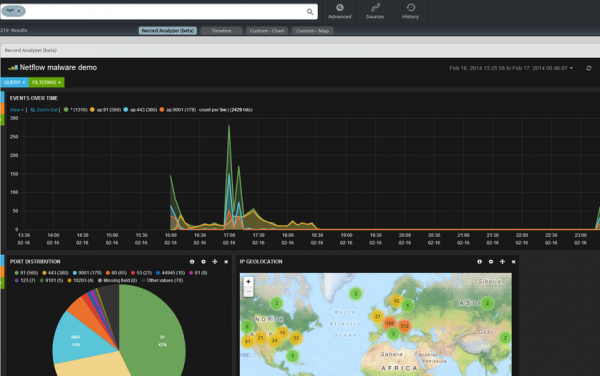Open the Sources panel
Image resolution: width=600 pixels, height=376 pixels.
coord(375,11)
